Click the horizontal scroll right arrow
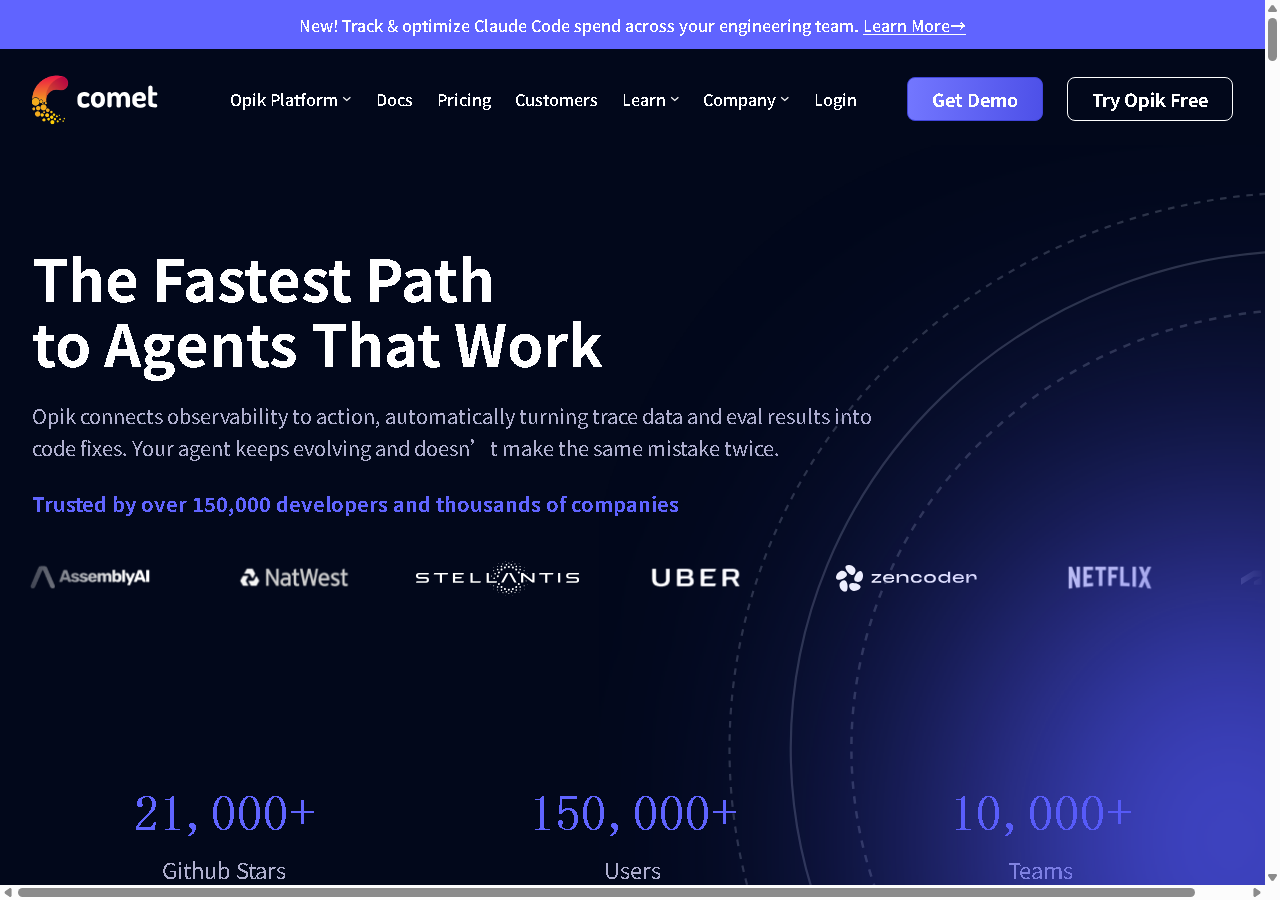1280x900 pixels. coord(1257,892)
